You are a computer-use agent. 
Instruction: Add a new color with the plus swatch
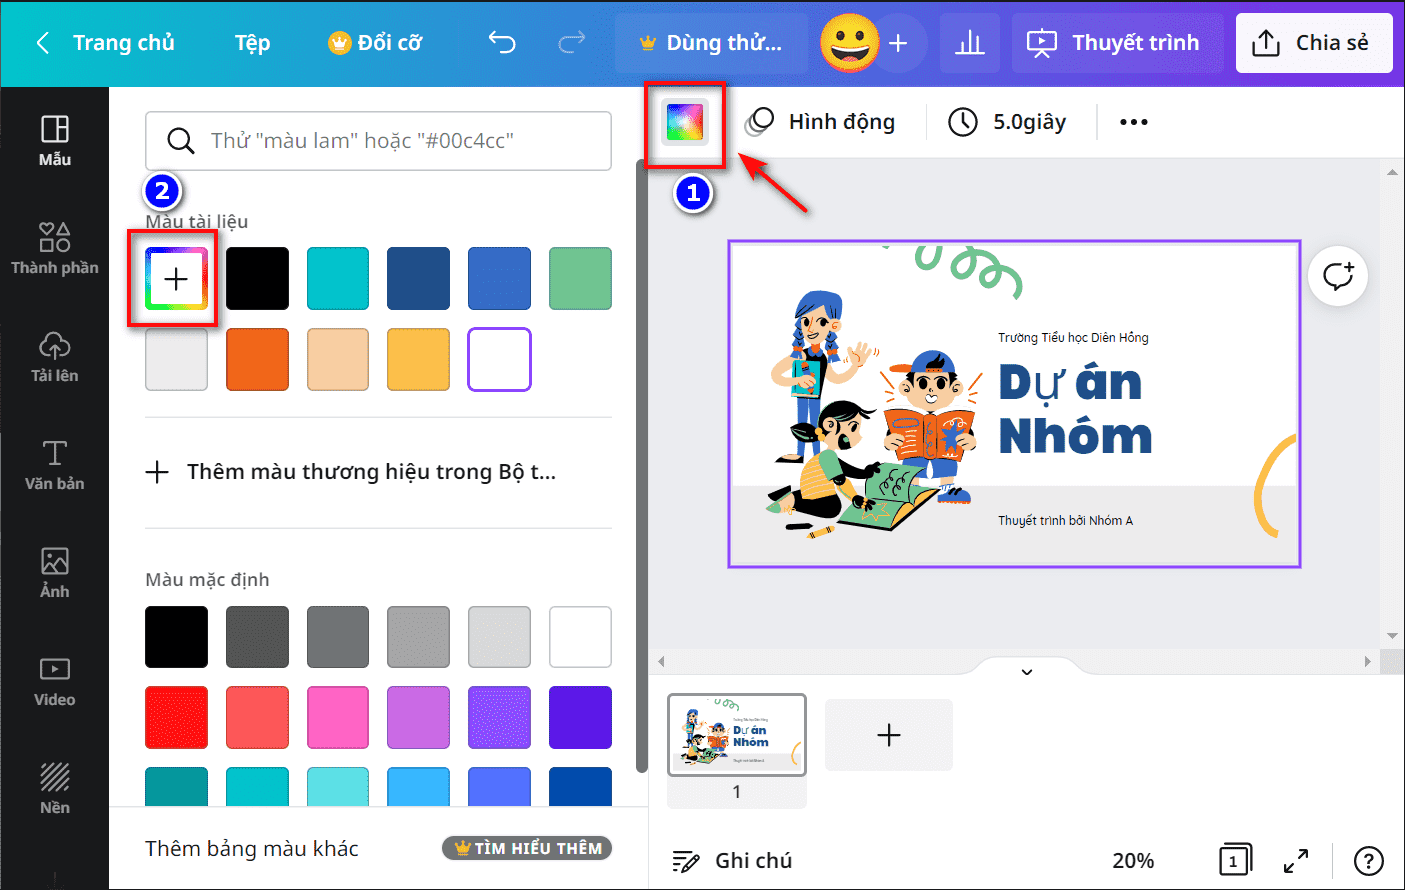(176, 278)
